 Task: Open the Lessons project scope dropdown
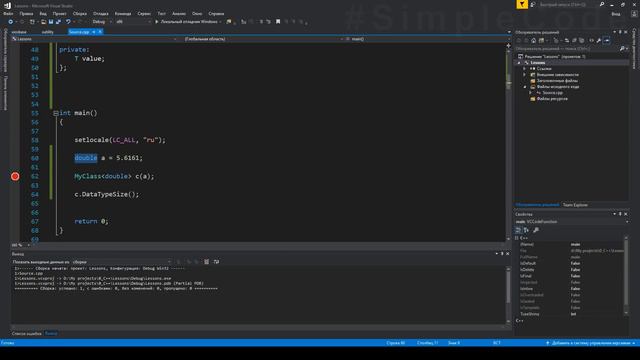point(94,39)
